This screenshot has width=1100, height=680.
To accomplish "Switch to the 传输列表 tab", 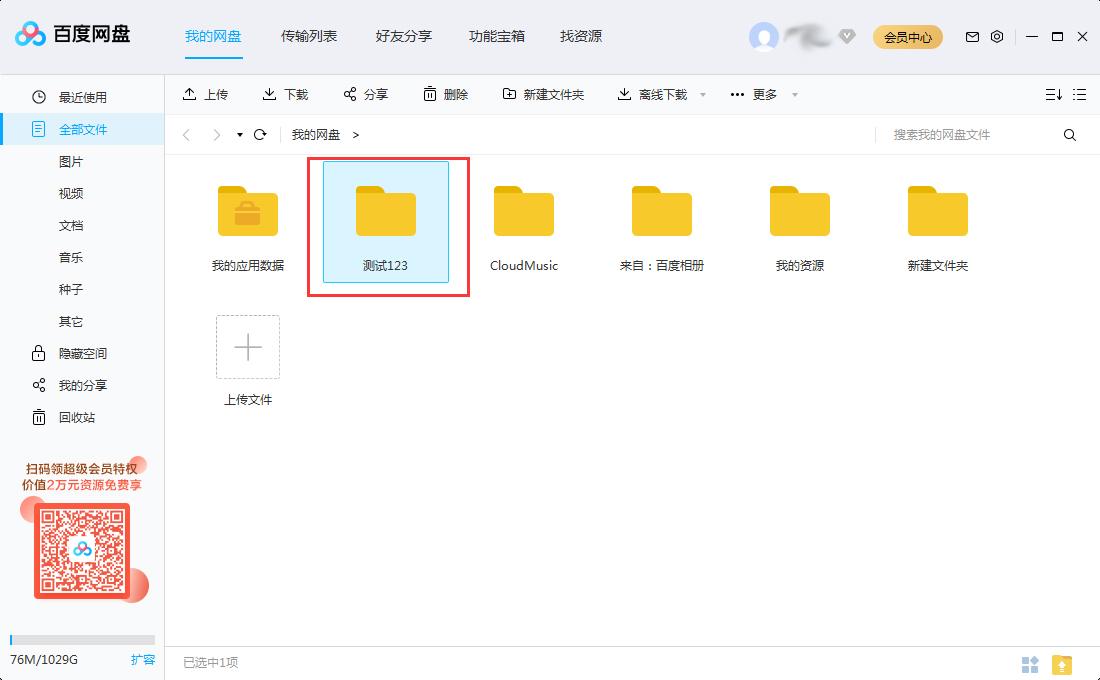I will tap(309, 36).
